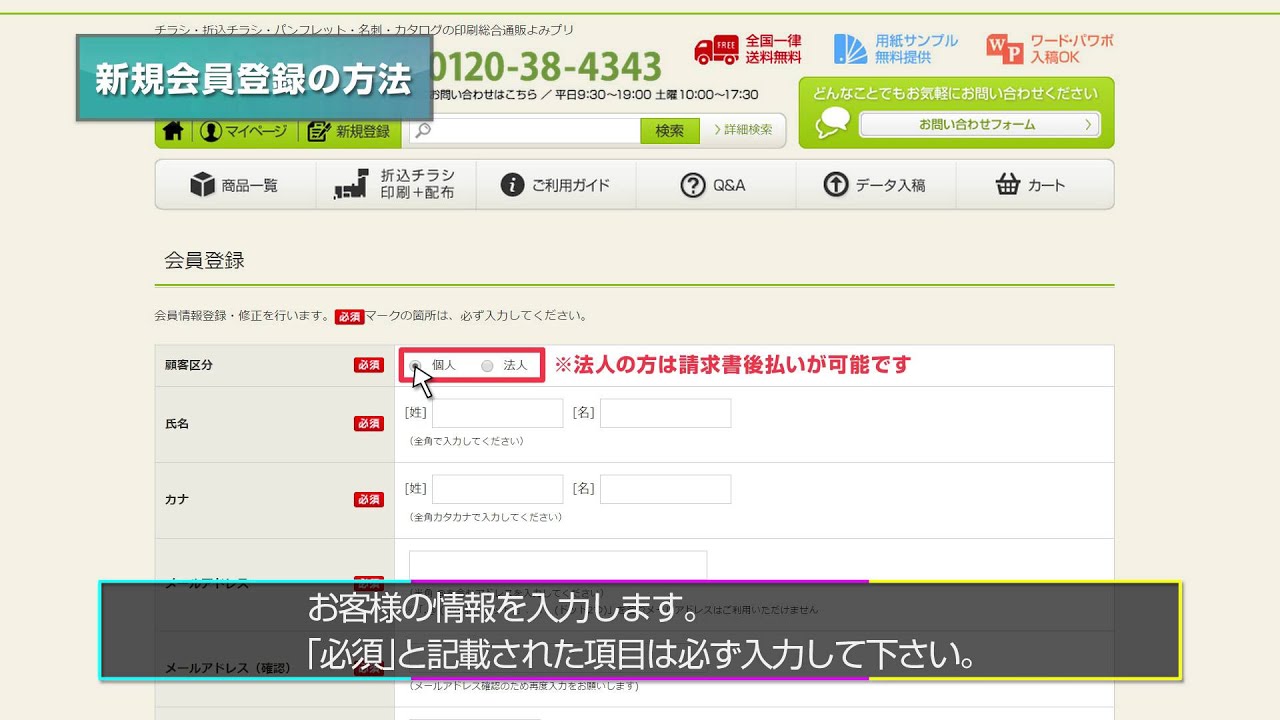Open 新規登録 in the green bar
Image resolution: width=1280 pixels, height=720 pixels.
(349, 131)
